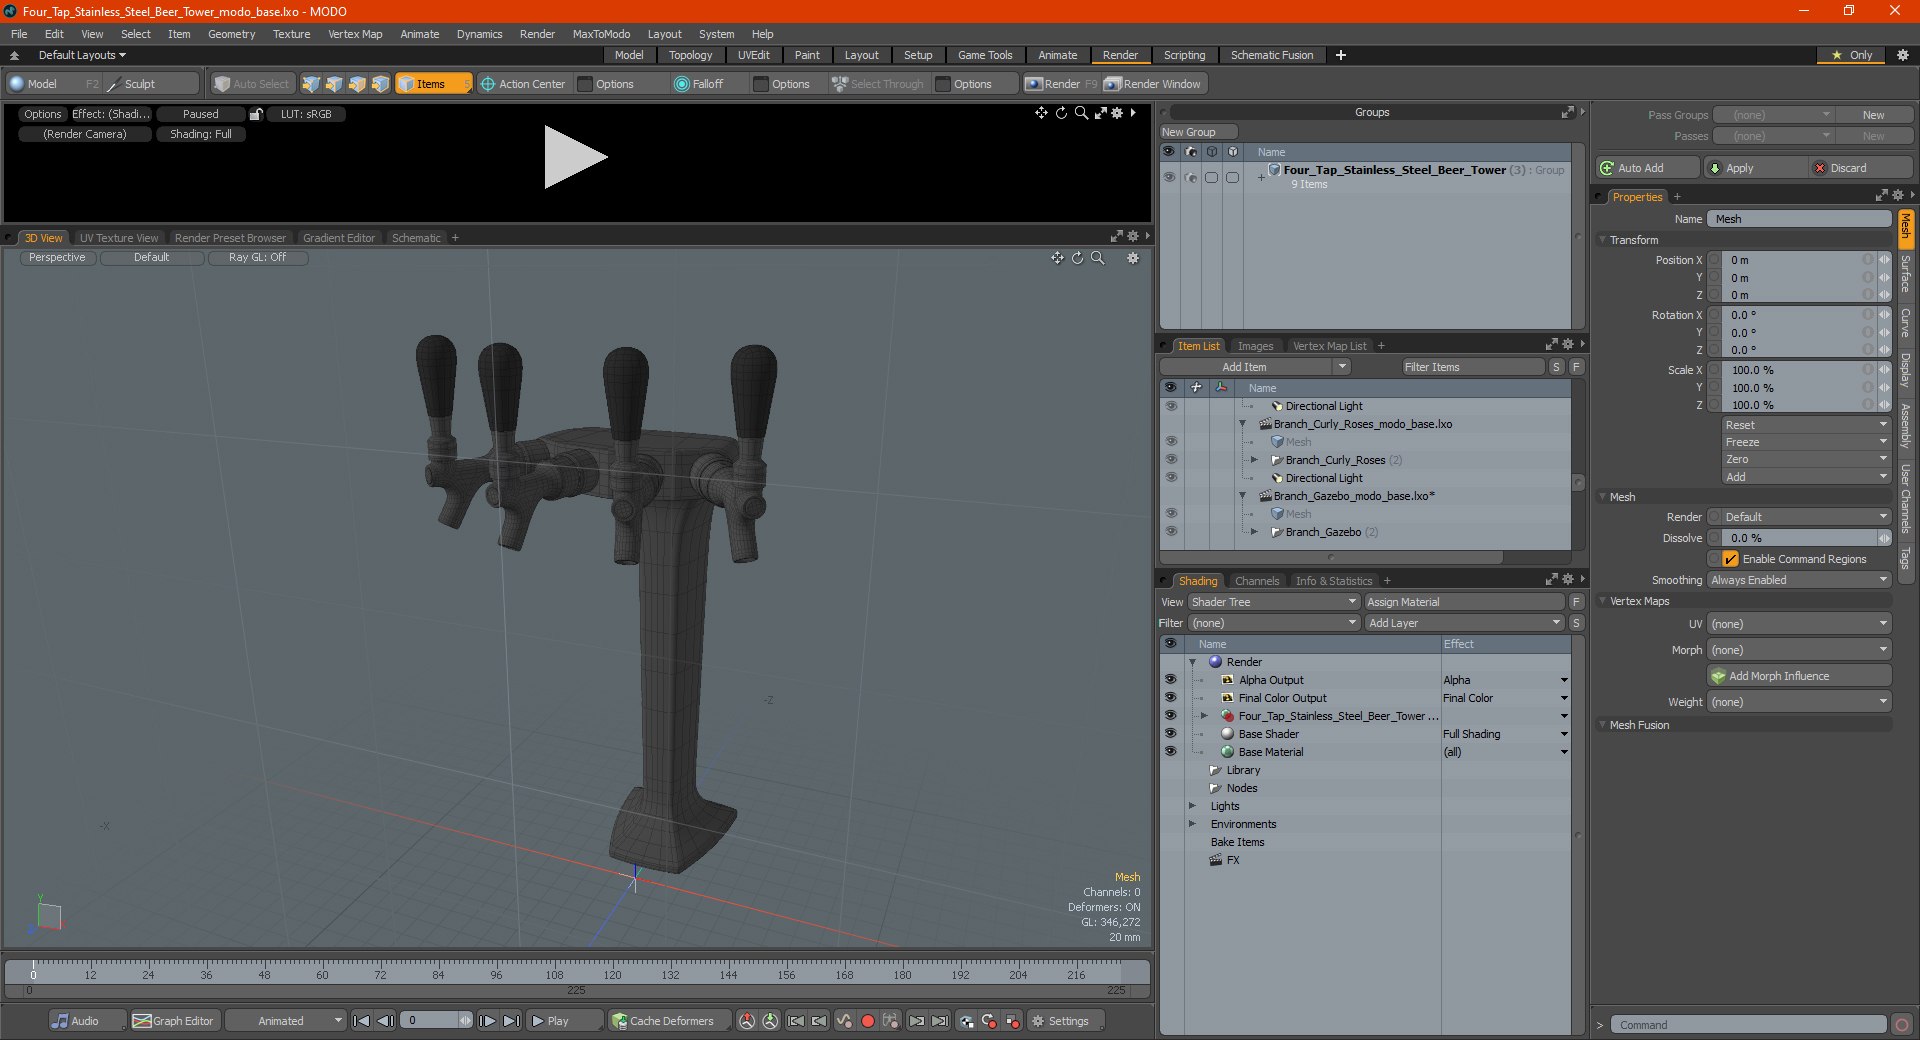Viewport: 1920px width, 1040px height.
Task: Toggle Enable Command Regions checkbox
Action: pos(1730,559)
